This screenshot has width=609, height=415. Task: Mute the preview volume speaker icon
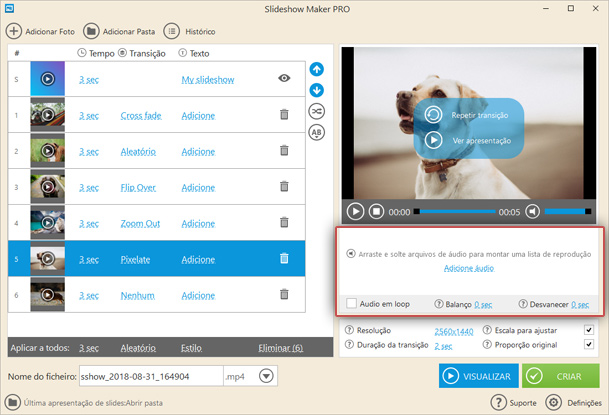coord(532,212)
